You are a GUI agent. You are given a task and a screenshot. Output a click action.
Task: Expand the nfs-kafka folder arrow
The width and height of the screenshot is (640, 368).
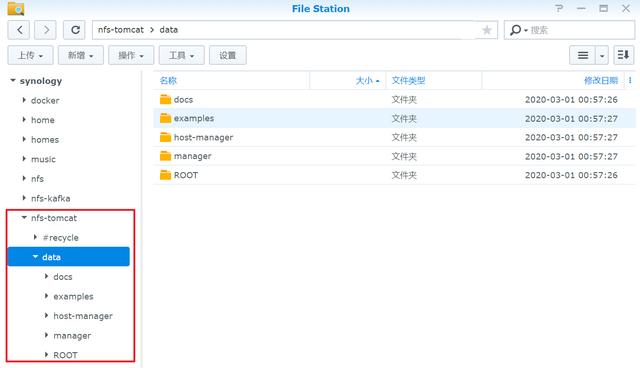click(24, 198)
